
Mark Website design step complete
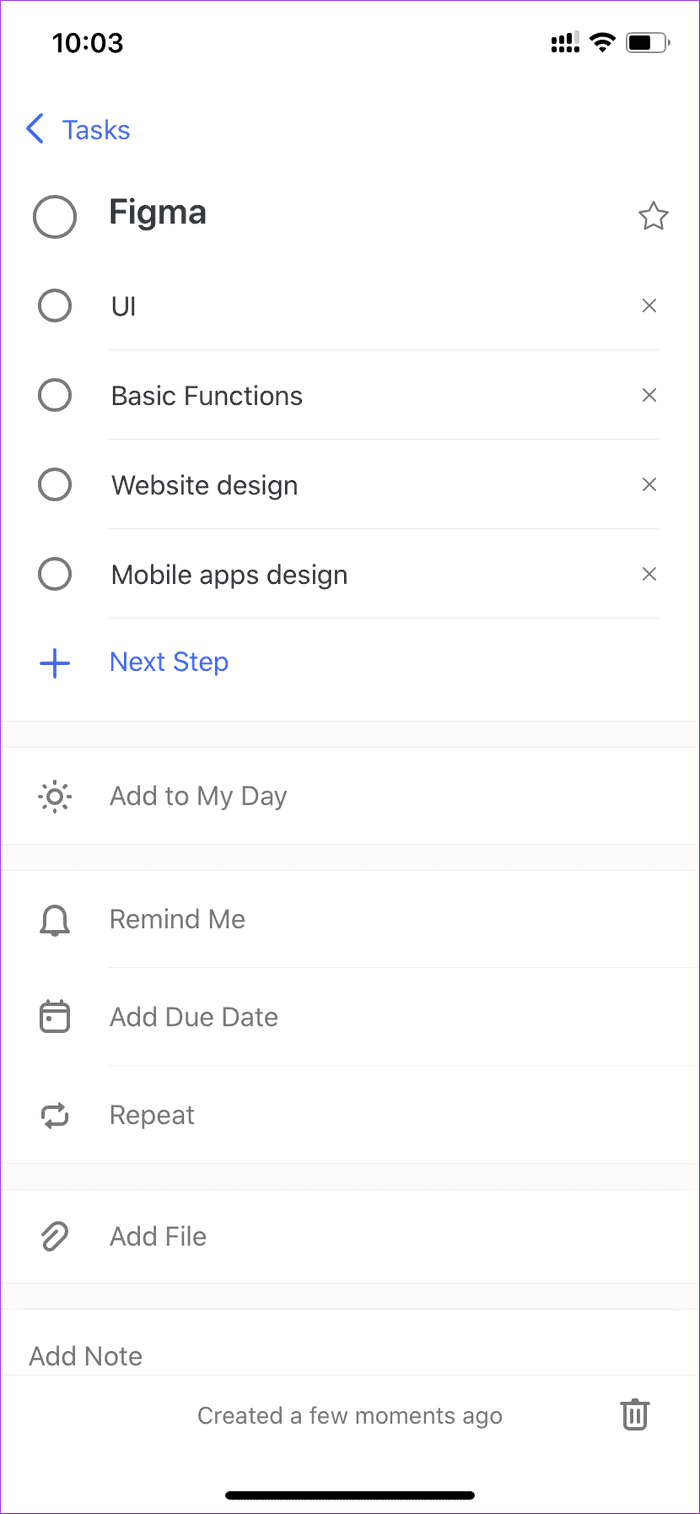(54, 485)
